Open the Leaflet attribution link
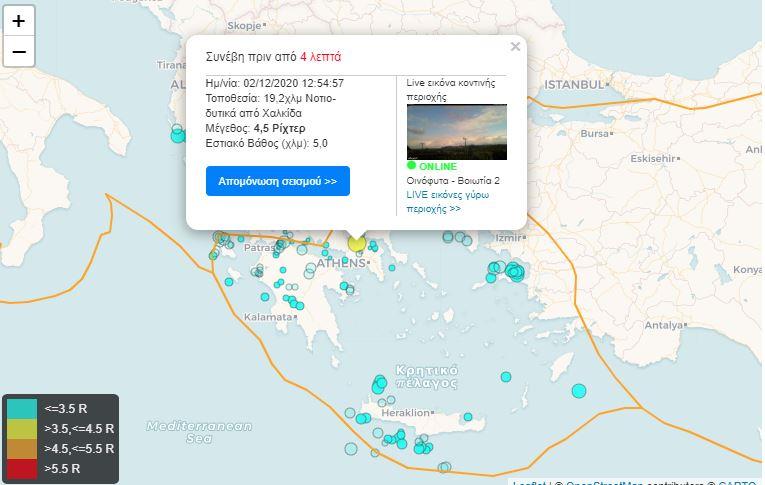Viewport: 765px width, 485px height. point(529,482)
